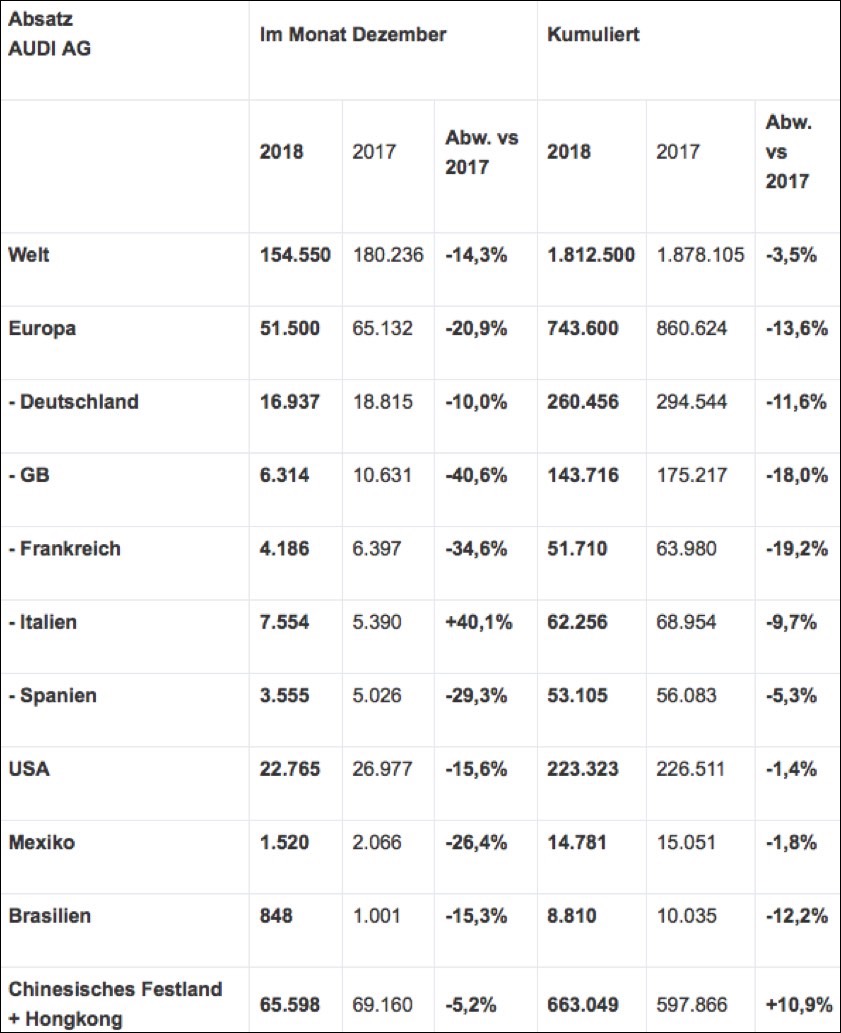Select the 'Welt' row label
Screen dimensions: 841x1033
(x=29, y=255)
